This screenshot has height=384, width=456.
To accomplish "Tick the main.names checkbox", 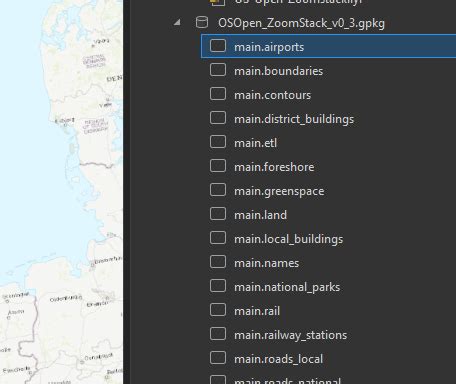I will pos(218,262).
